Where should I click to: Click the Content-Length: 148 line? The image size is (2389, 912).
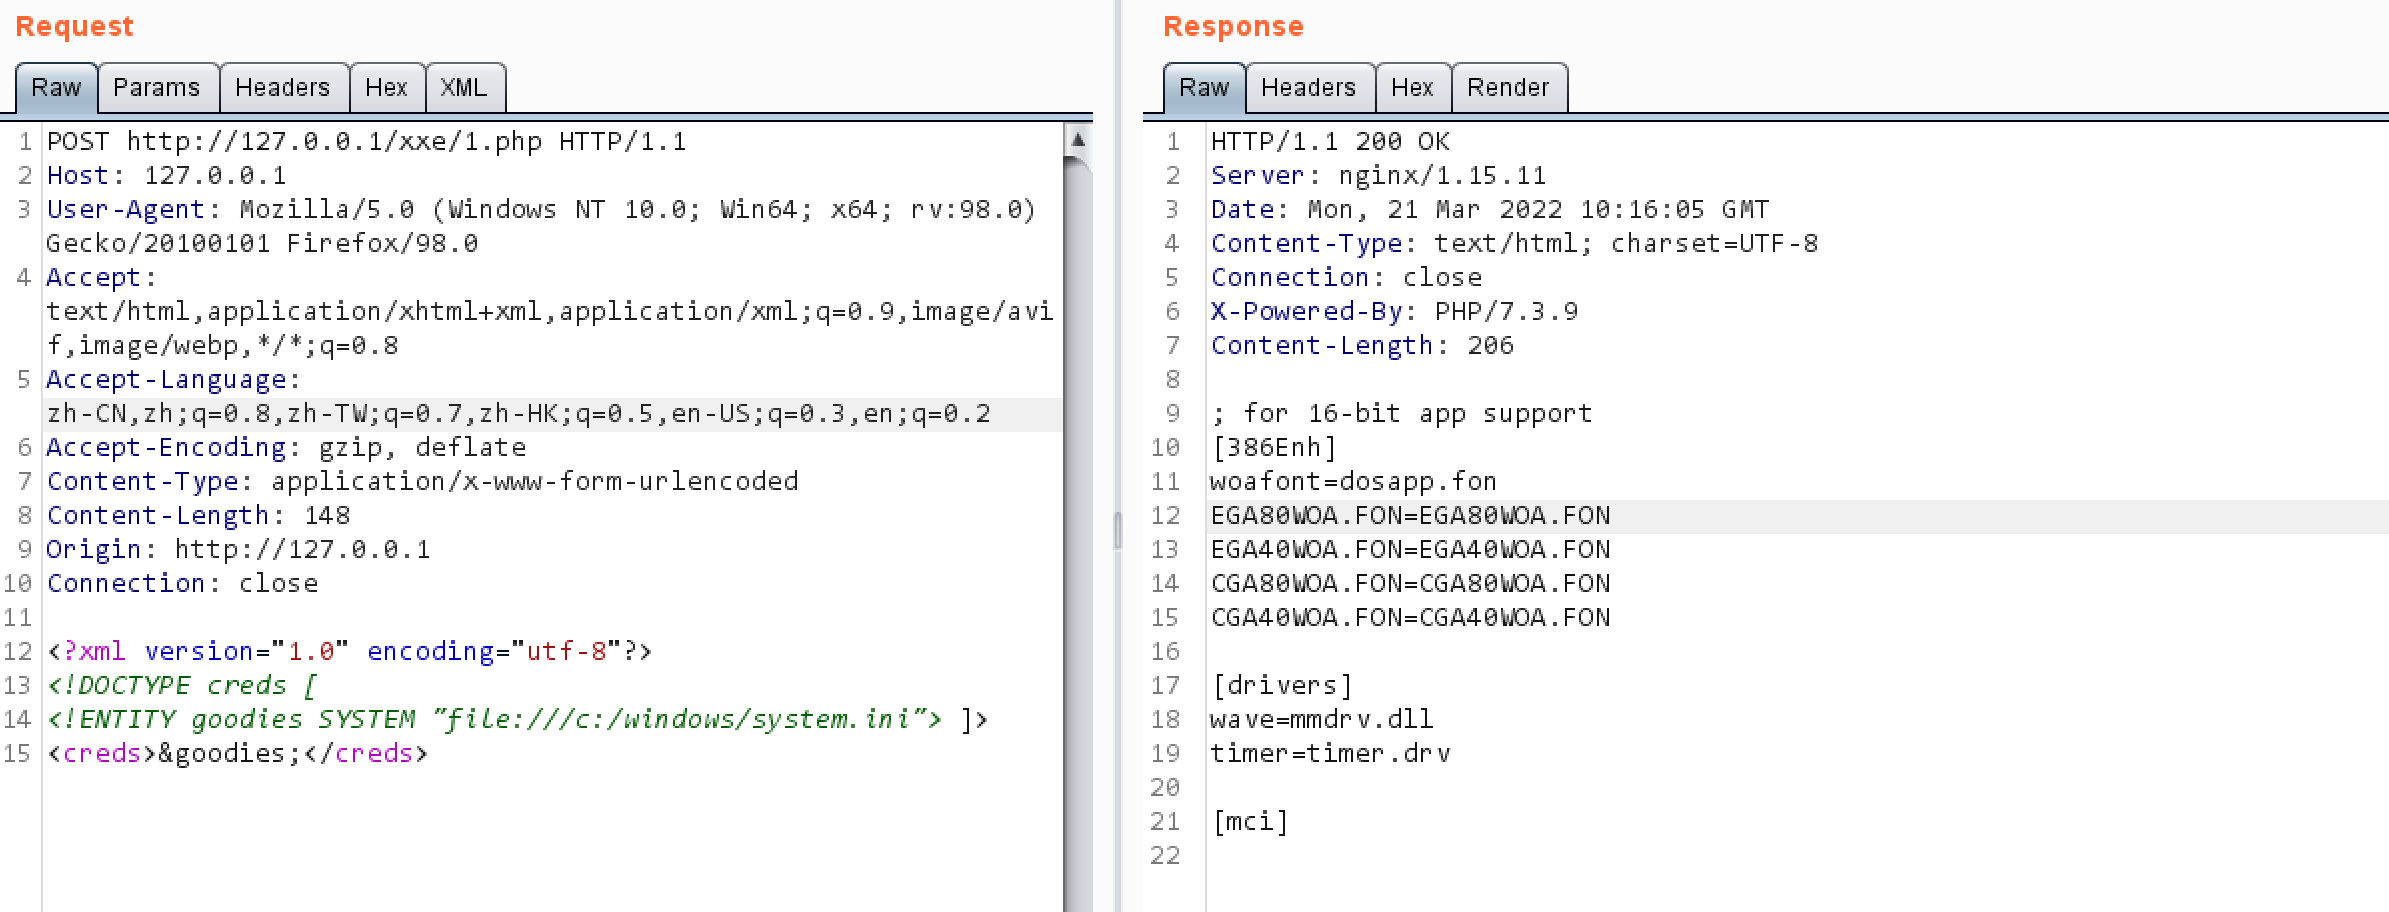[198, 516]
